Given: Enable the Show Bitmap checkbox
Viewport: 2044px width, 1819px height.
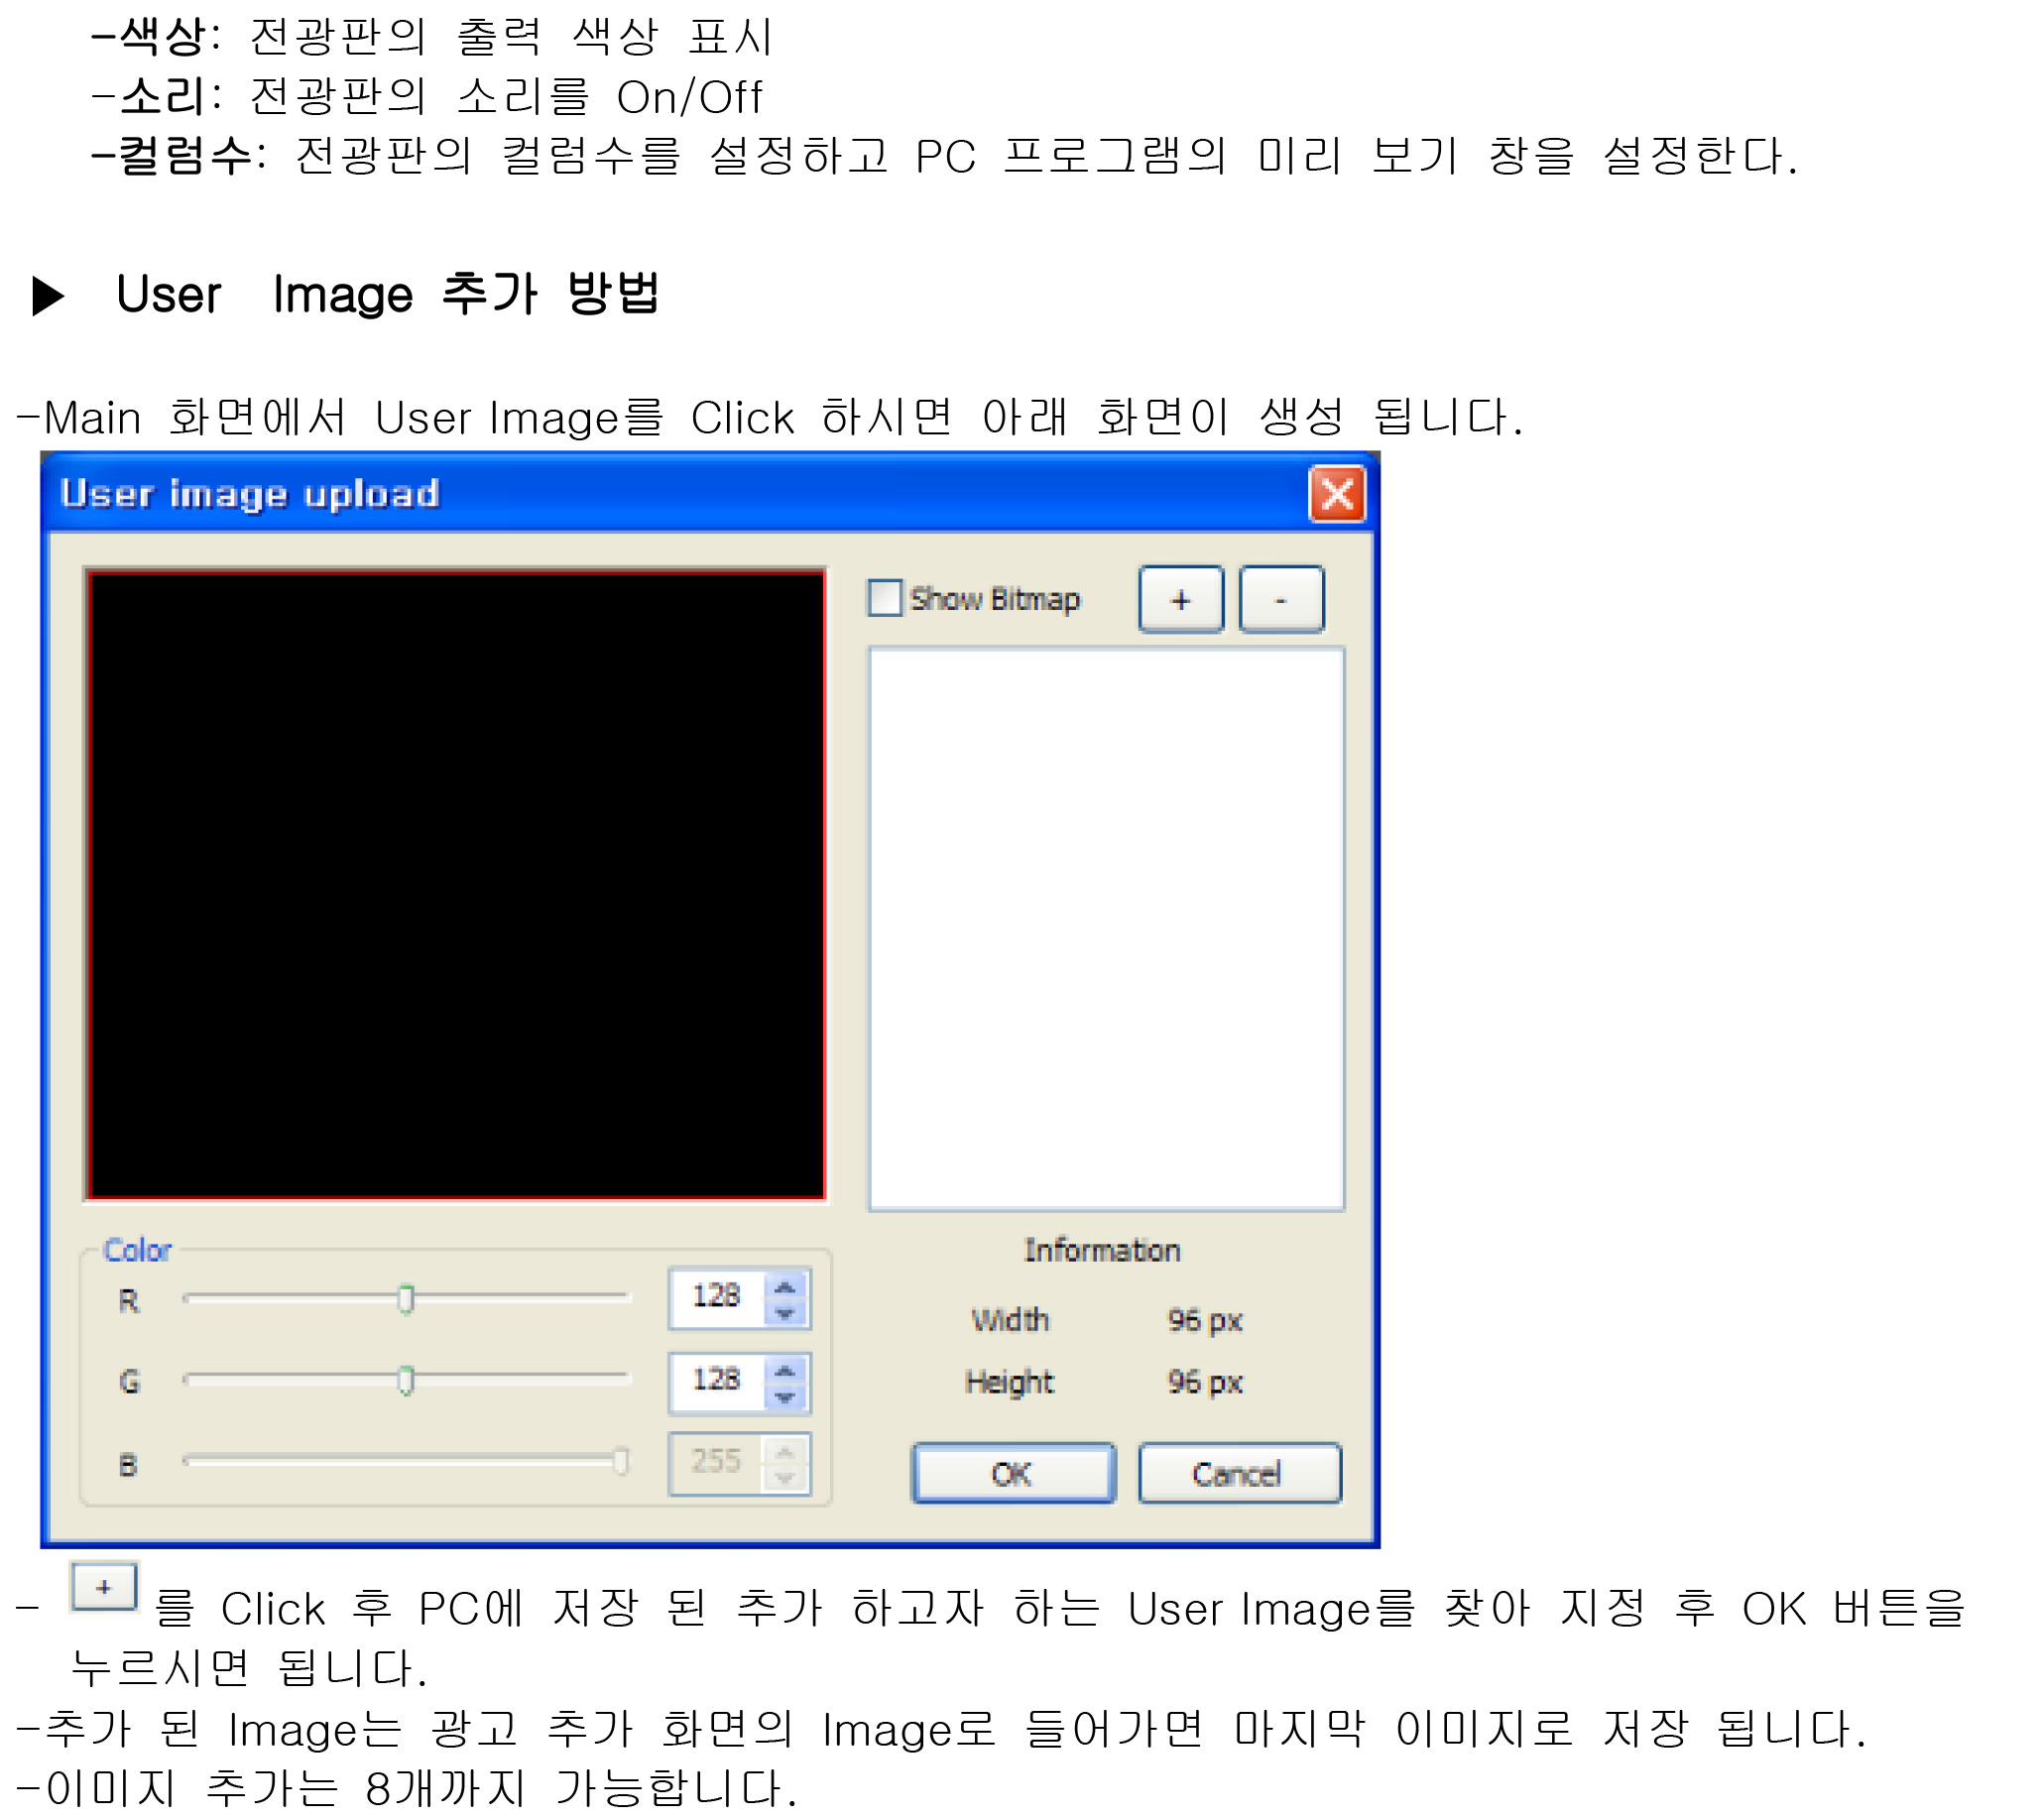Looking at the screenshot, I should [884, 598].
